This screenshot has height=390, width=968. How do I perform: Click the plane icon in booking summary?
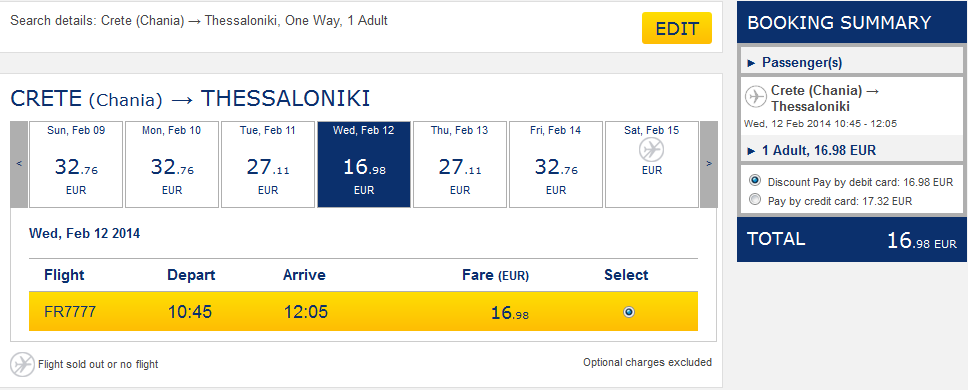(756, 97)
